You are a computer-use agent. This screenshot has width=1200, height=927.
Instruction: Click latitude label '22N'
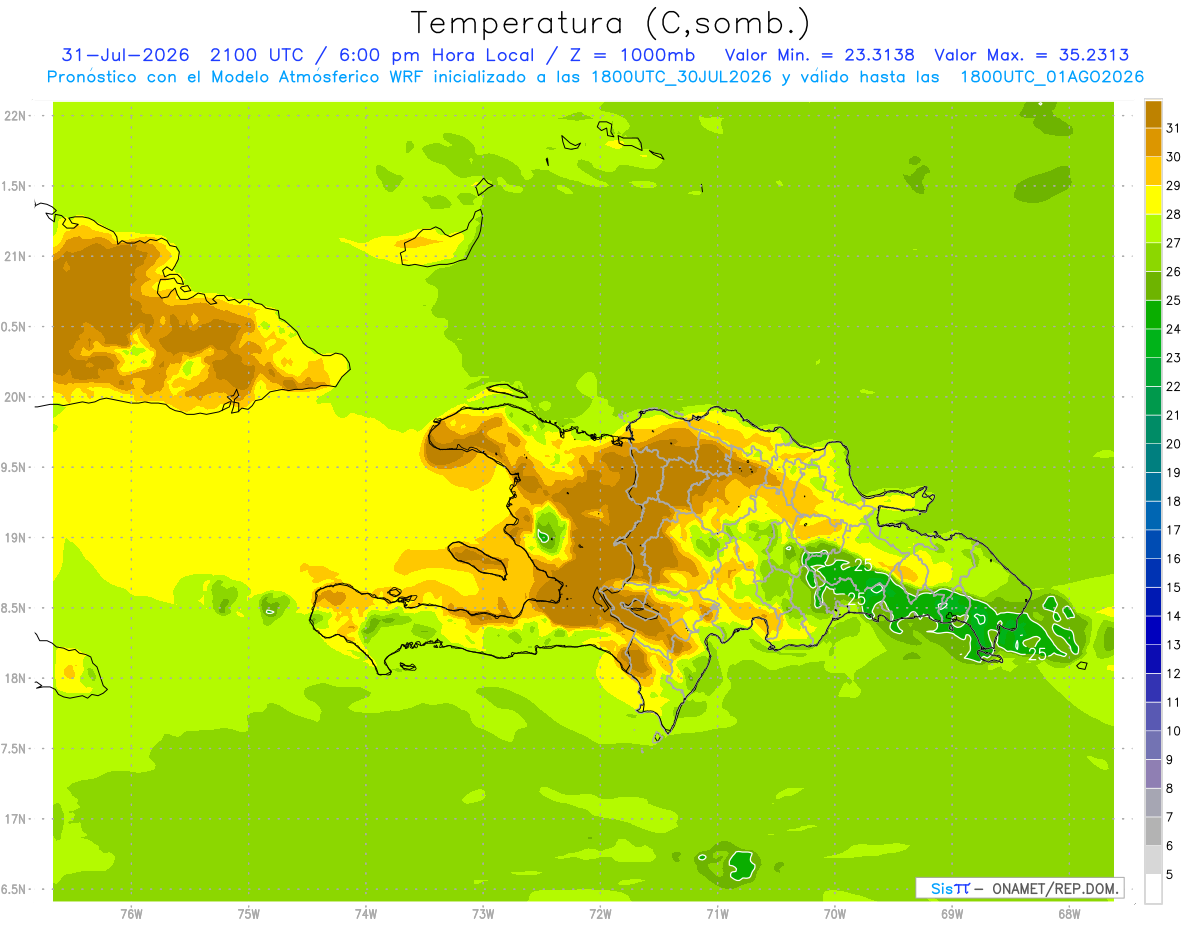15,116
